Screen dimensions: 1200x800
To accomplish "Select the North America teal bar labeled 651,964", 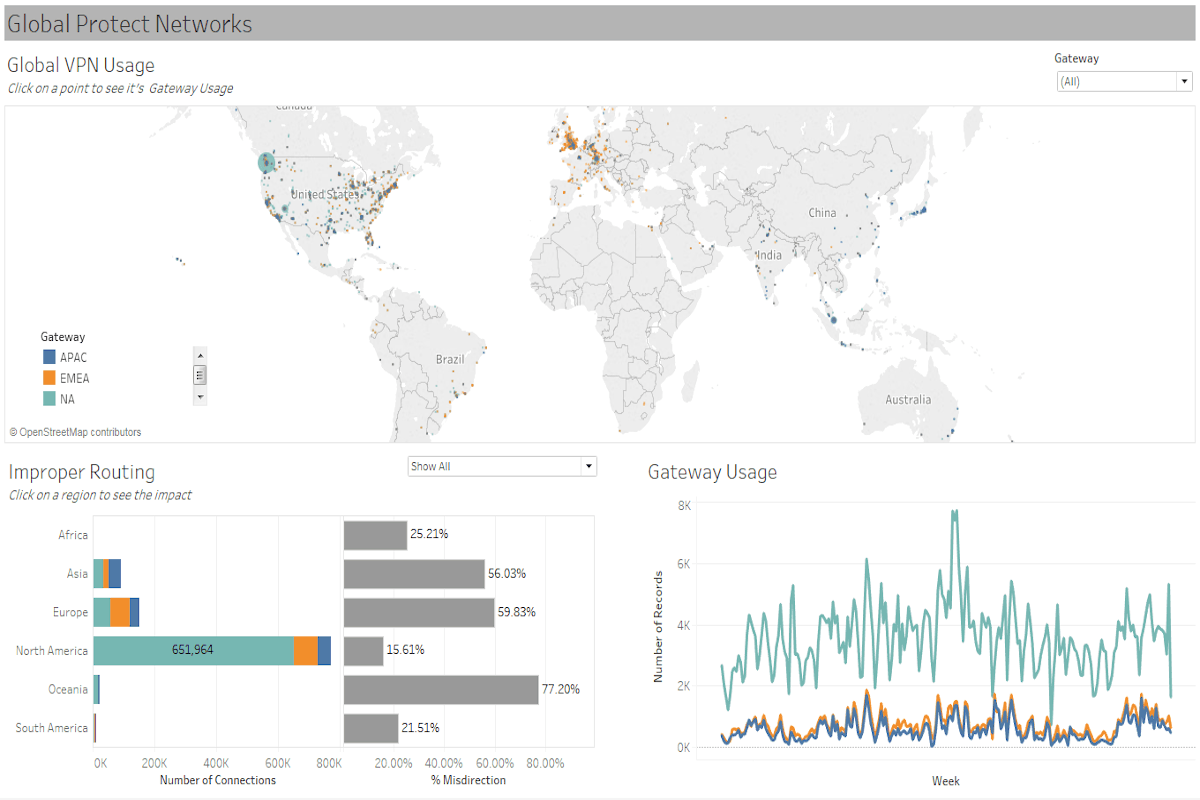I will point(193,651).
